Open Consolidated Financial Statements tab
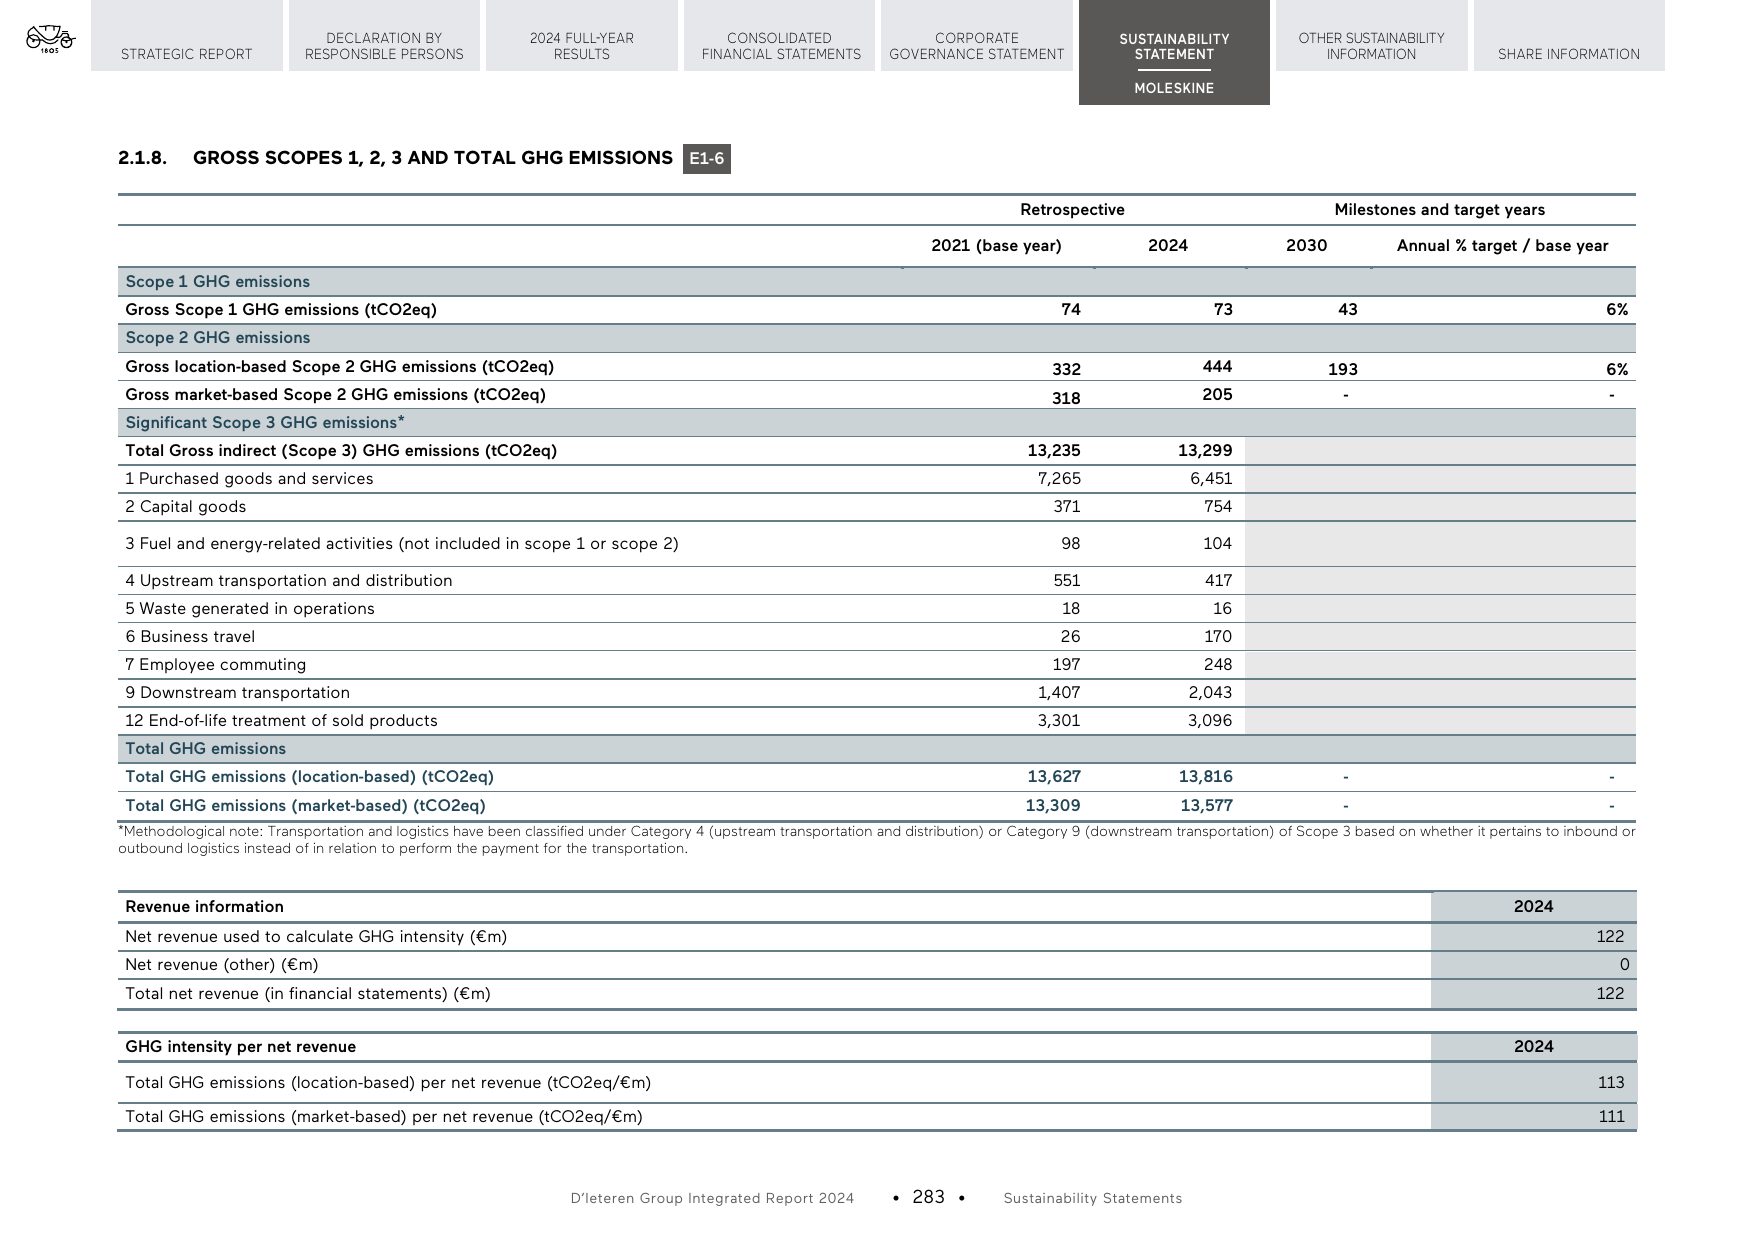The height and width of the screenshot is (1241, 1754). (x=780, y=35)
